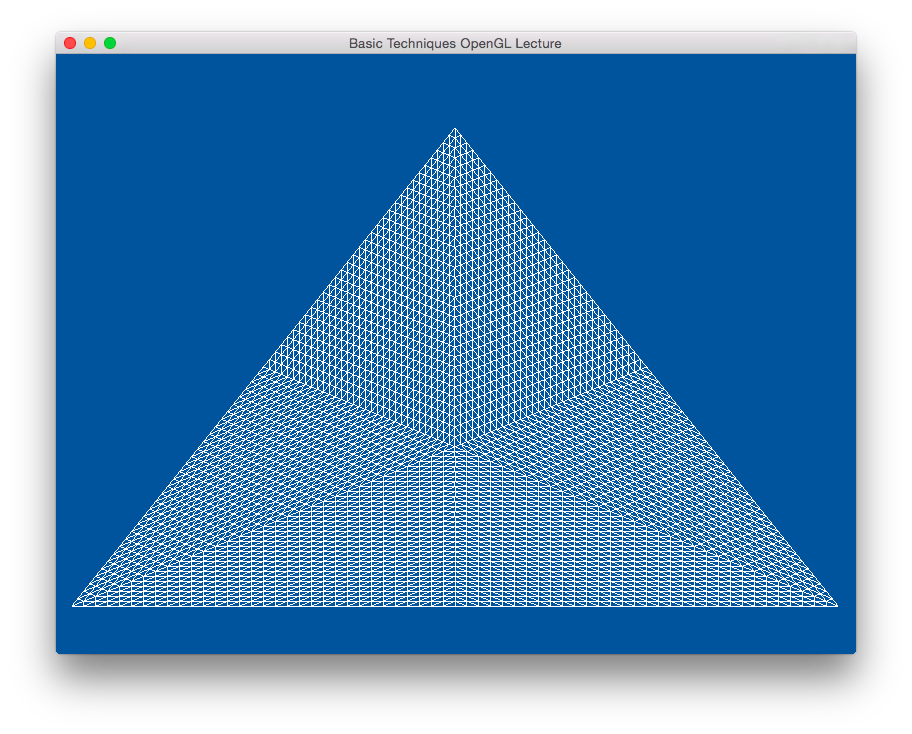Click the black desktop area below the window

[455, 695]
